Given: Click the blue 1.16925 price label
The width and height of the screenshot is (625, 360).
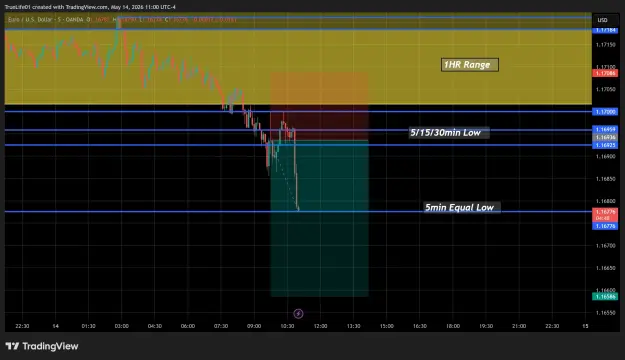Looking at the screenshot, I should tap(605, 145).
